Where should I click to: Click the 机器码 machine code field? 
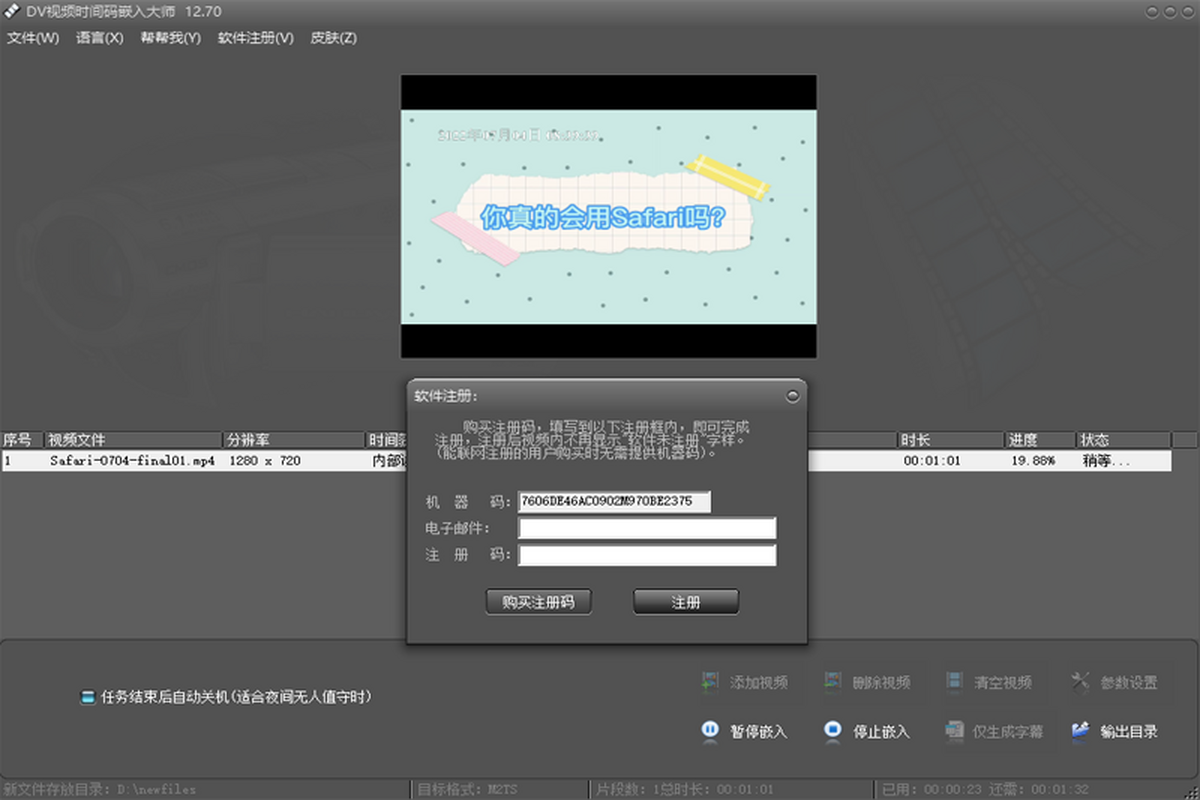[615, 501]
